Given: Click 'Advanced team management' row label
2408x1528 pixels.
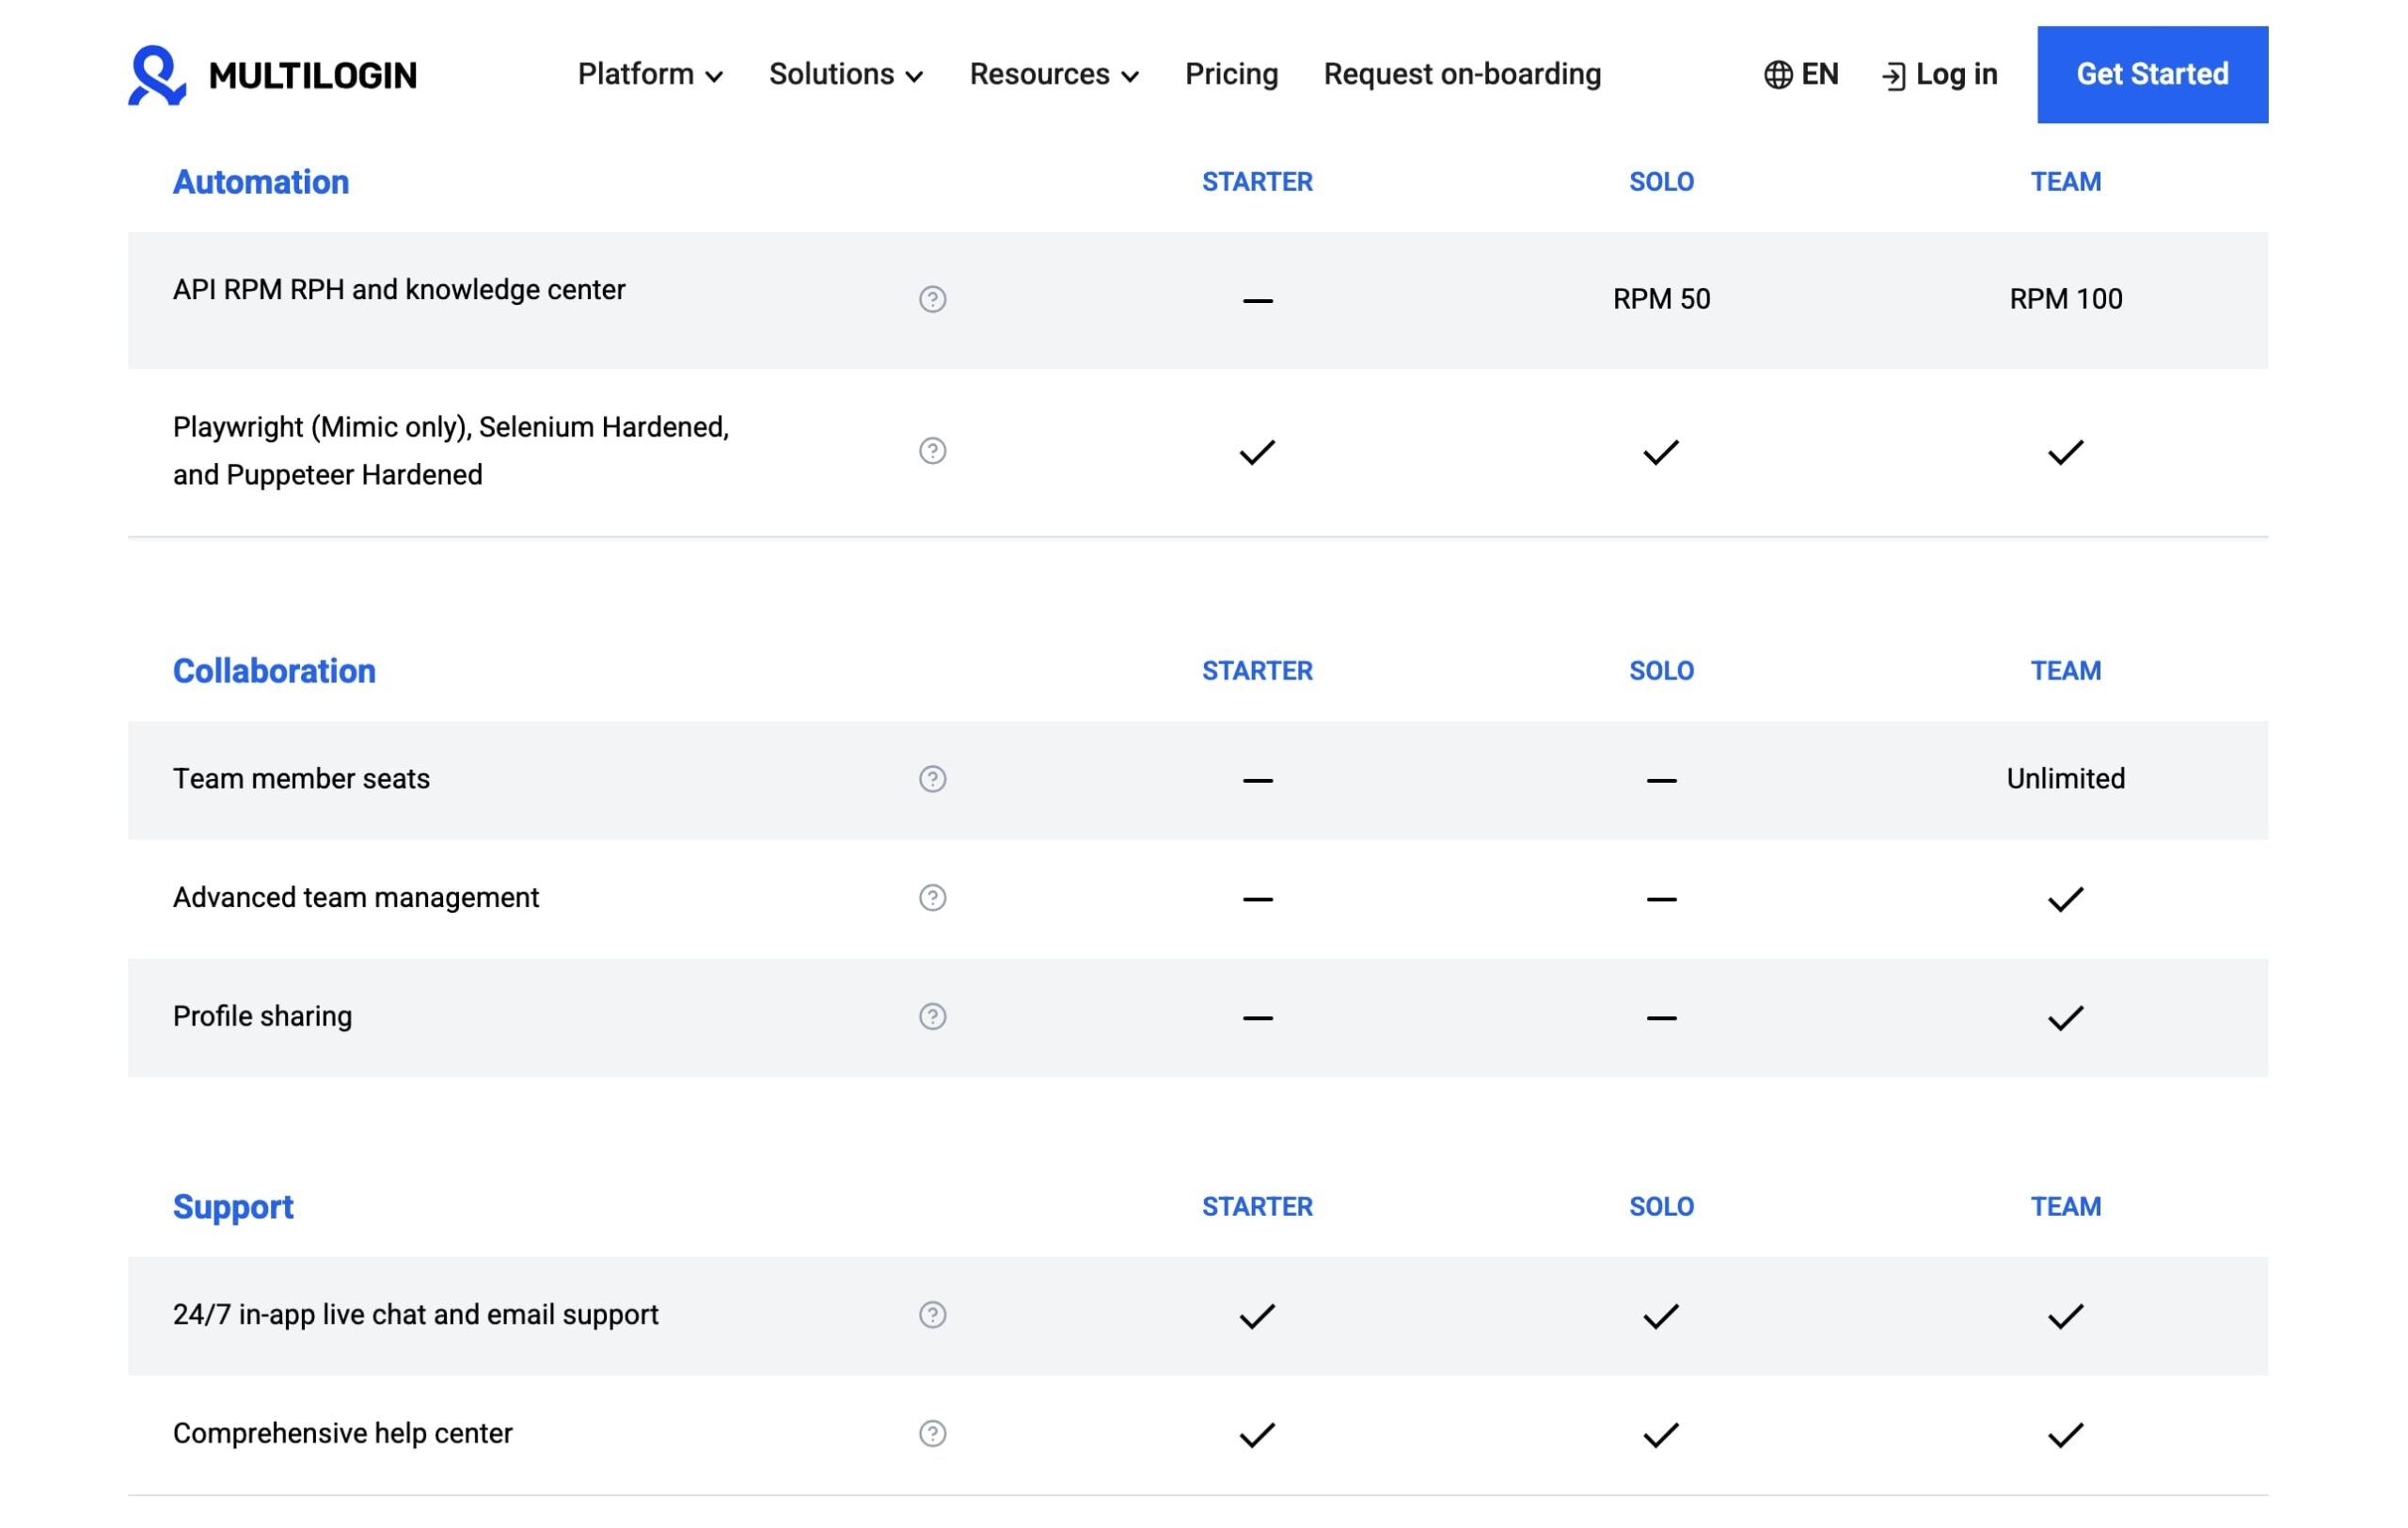Looking at the screenshot, I should (x=356, y=898).
